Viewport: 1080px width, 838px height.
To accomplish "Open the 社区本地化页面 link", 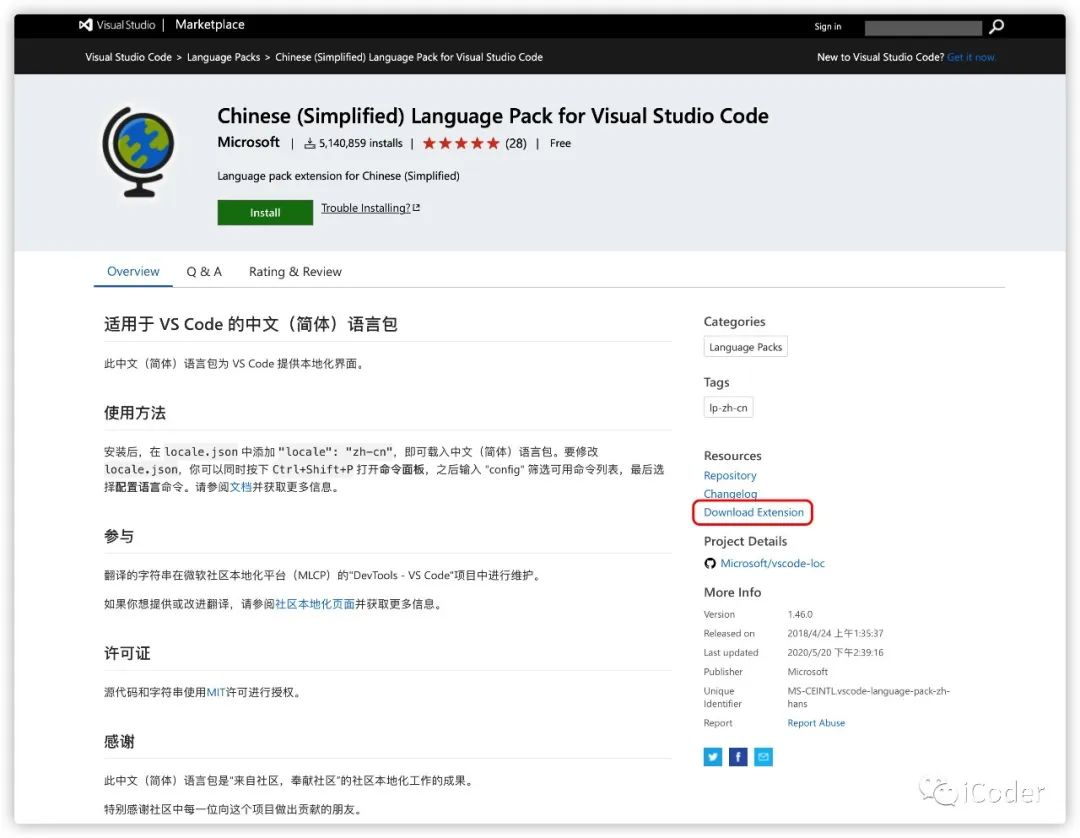I will [x=315, y=604].
